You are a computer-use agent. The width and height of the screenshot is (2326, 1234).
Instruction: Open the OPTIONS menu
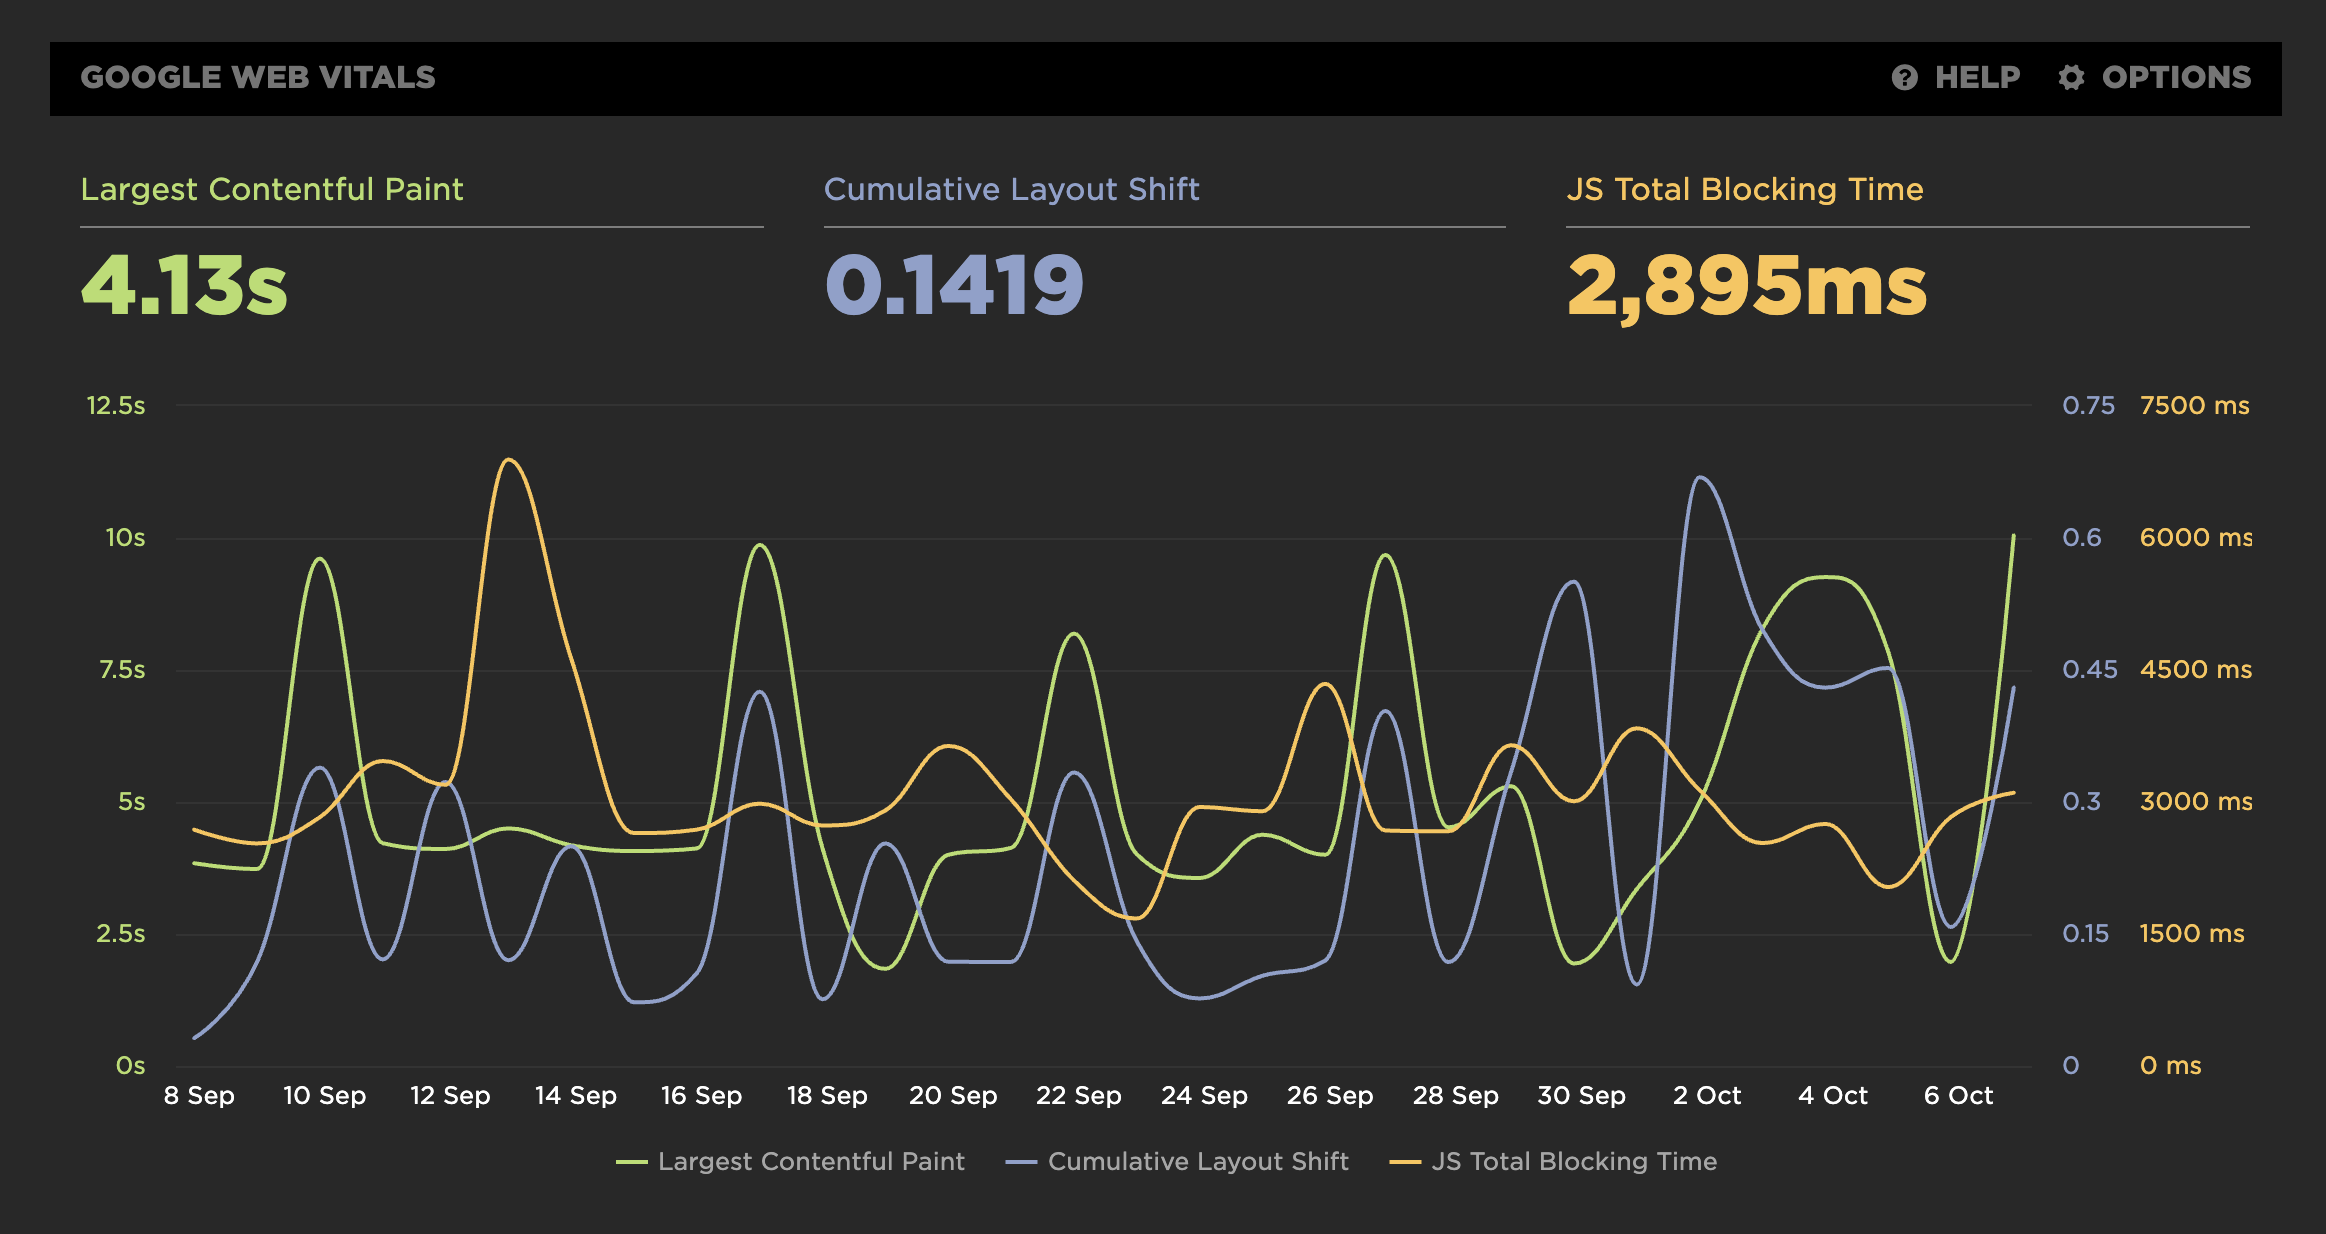pyautogui.click(x=2176, y=78)
